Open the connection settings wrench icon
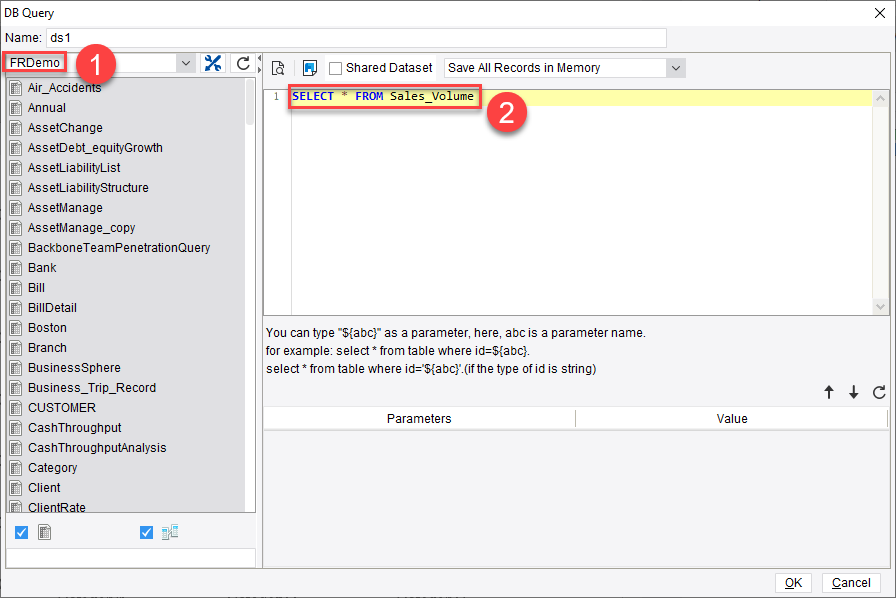Viewport: 896px width, 598px height. pyautogui.click(x=213, y=62)
